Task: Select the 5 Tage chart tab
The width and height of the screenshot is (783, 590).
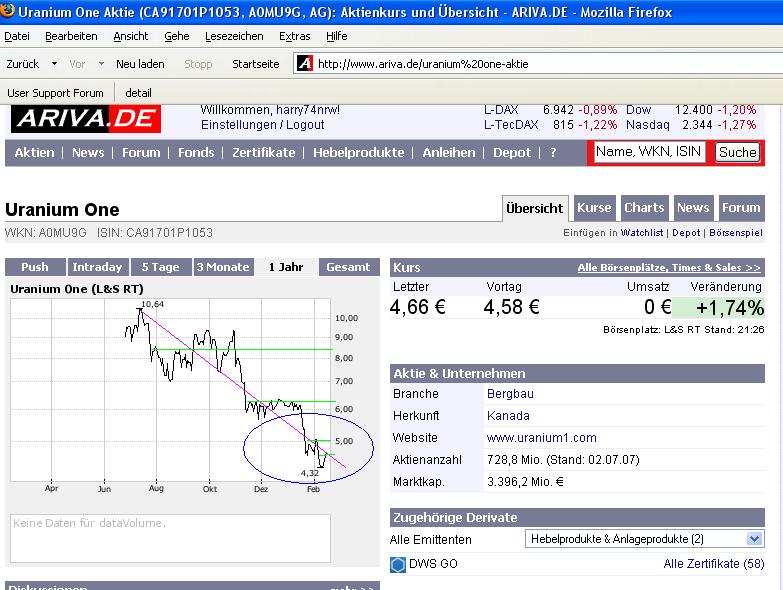Action: (x=161, y=267)
